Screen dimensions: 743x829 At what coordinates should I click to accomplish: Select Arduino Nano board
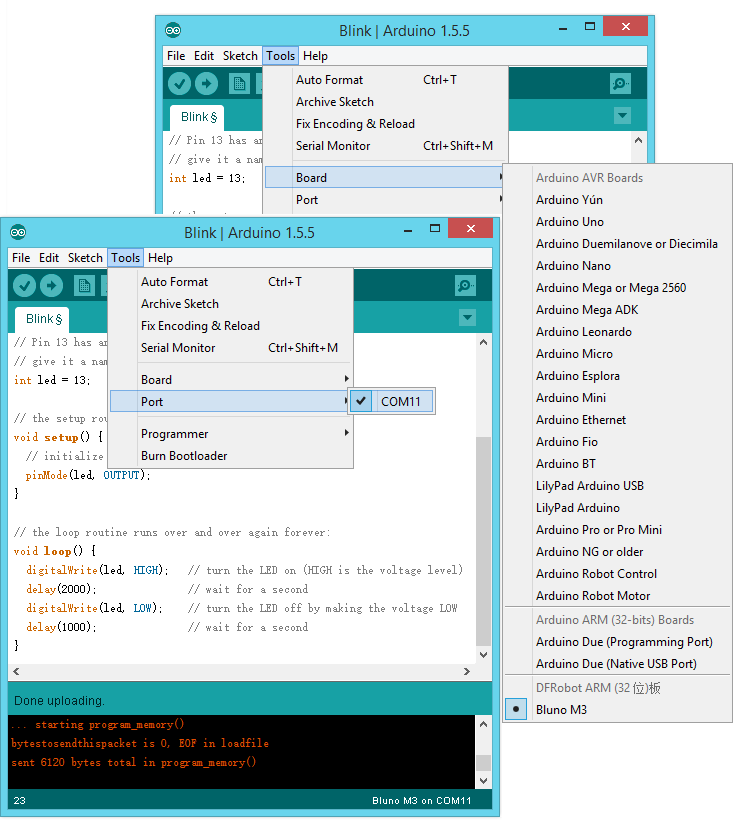coord(618,266)
